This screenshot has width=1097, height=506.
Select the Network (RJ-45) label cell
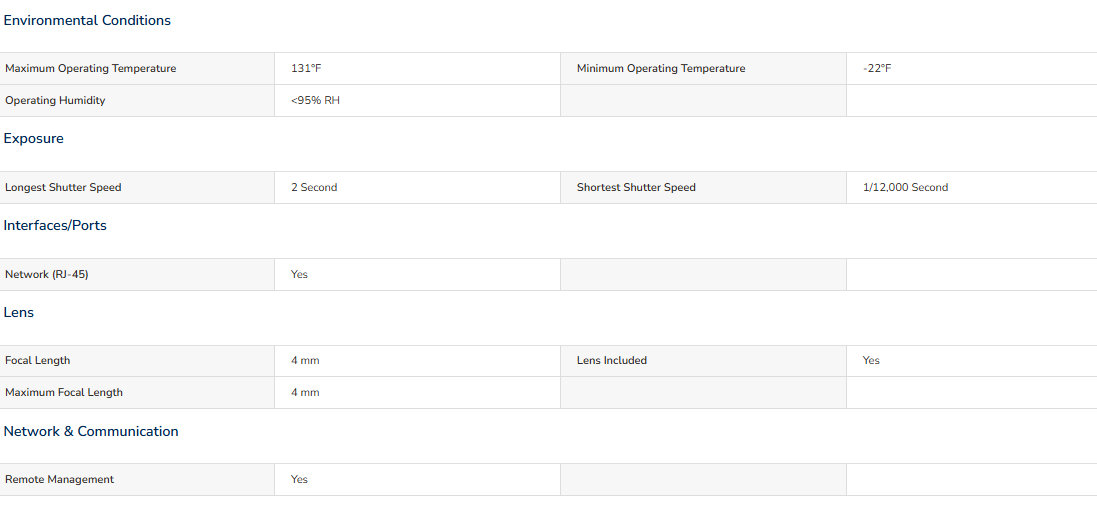[137, 274]
